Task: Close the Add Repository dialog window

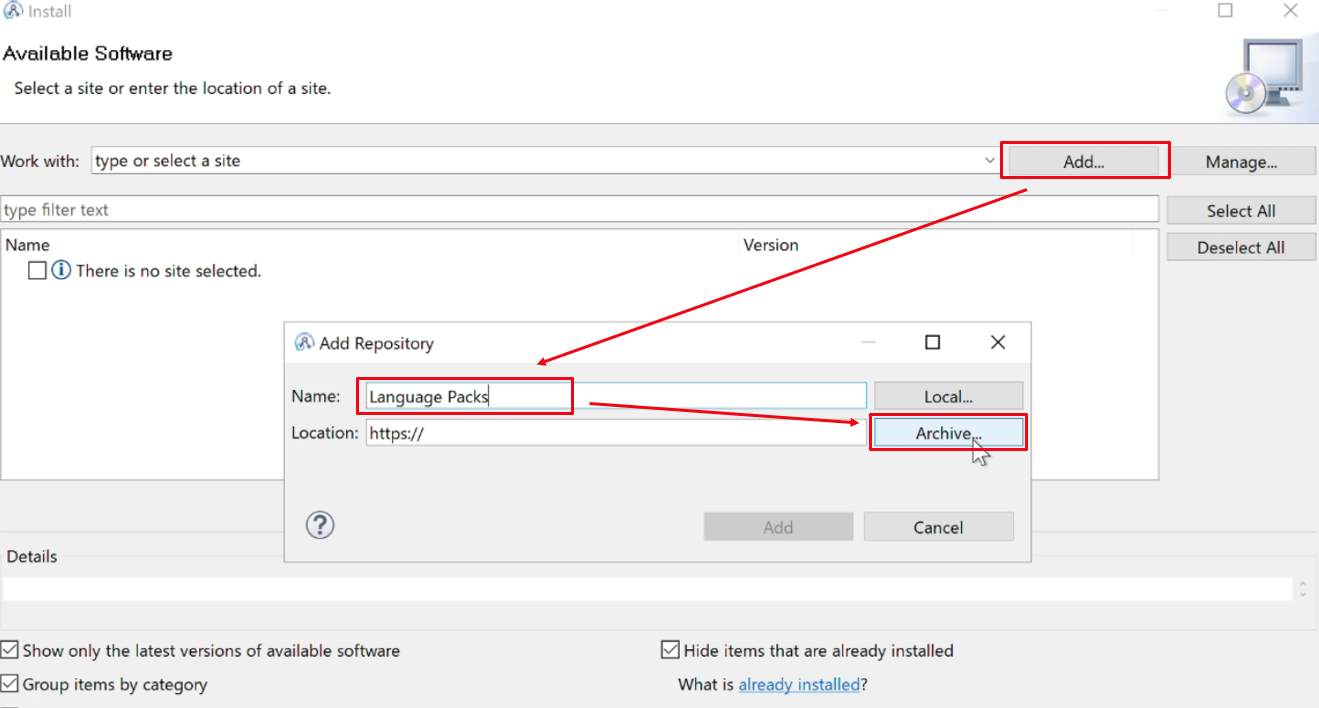Action: pyautogui.click(x=998, y=342)
